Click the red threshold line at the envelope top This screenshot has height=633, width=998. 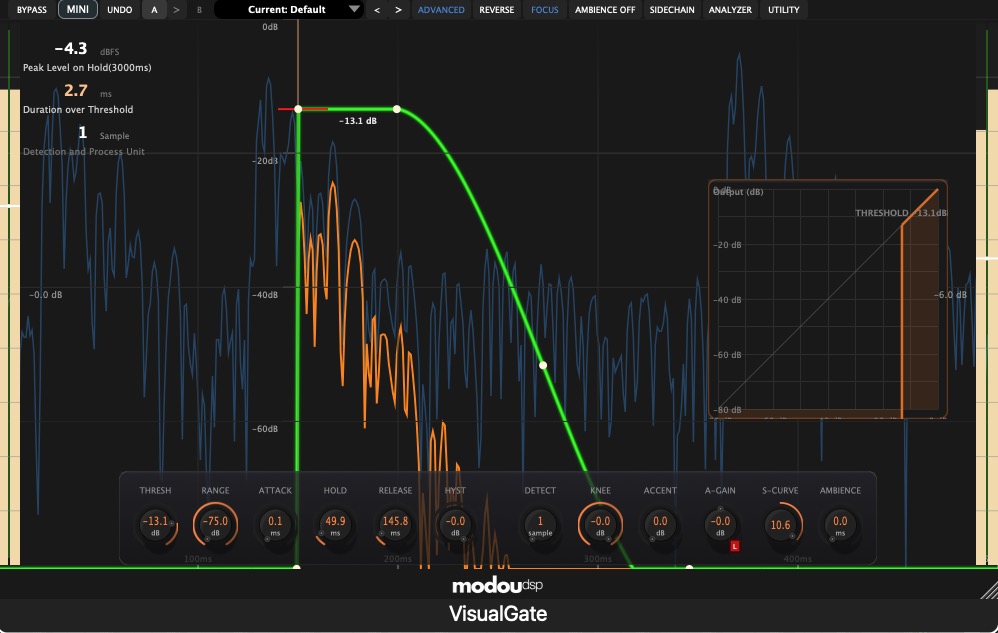click(303, 109)
